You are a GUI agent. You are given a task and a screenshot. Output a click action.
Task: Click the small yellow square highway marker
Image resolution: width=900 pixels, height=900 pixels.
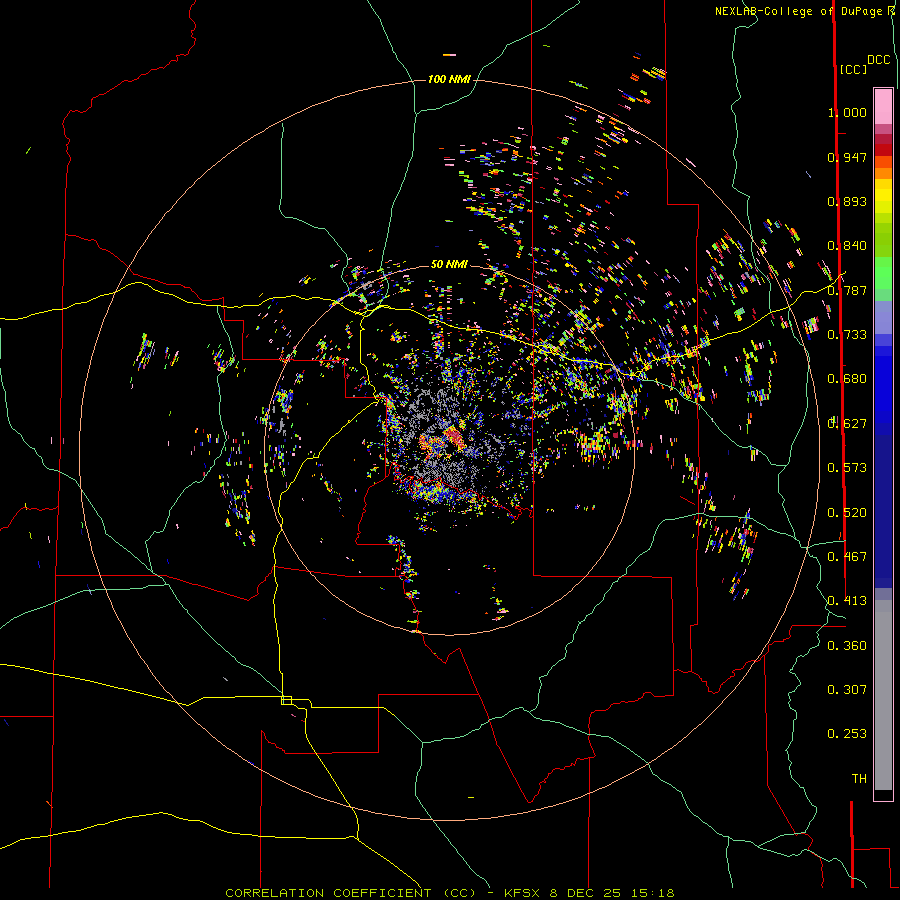tap(286, 700)
